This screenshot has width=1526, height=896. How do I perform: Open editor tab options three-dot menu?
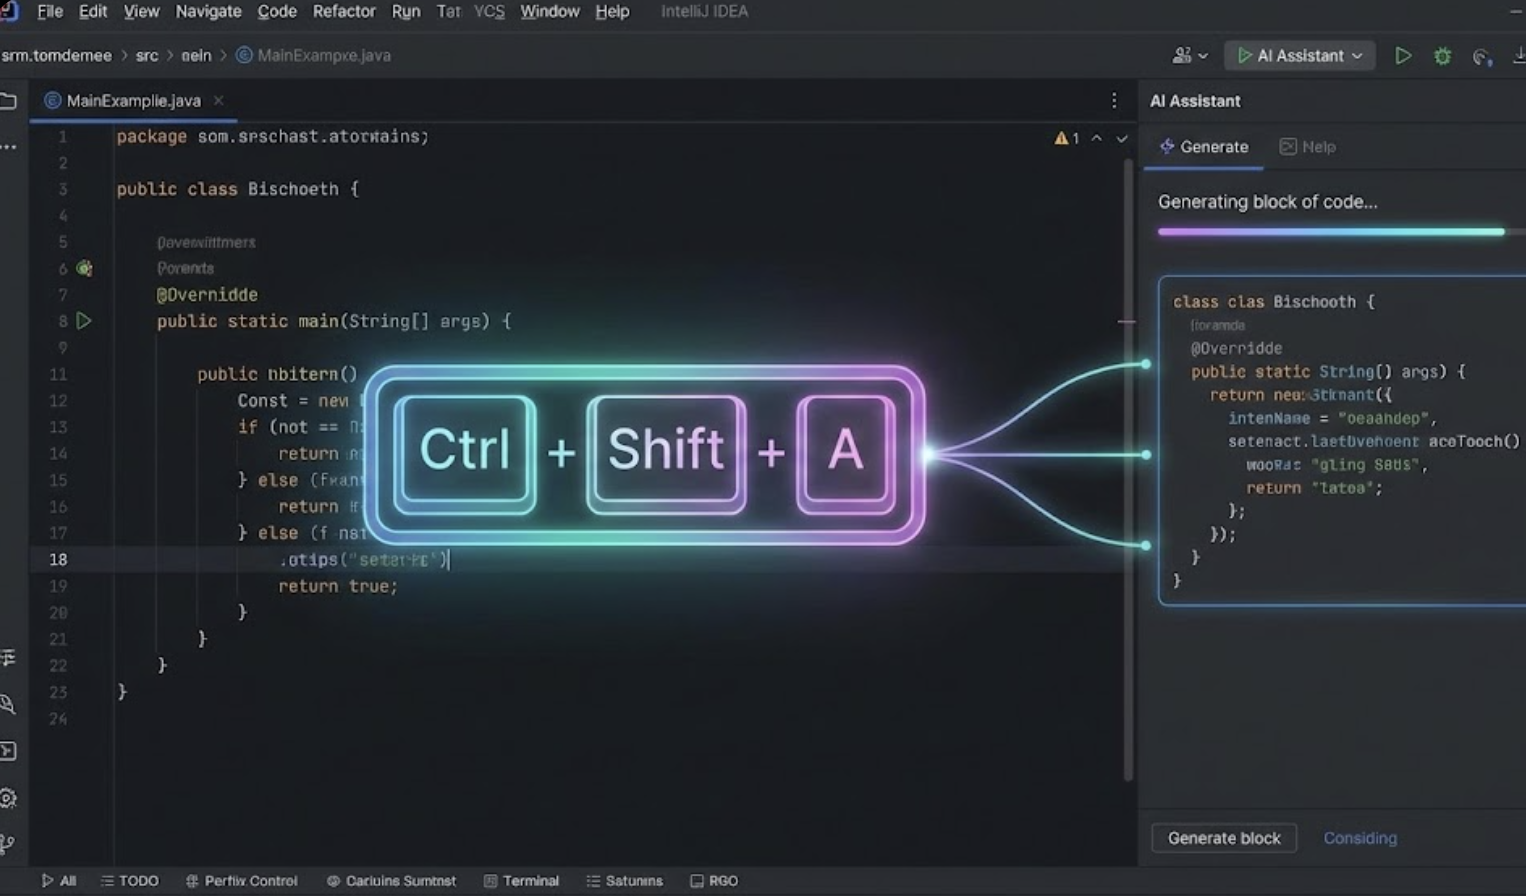point(1114,101)
